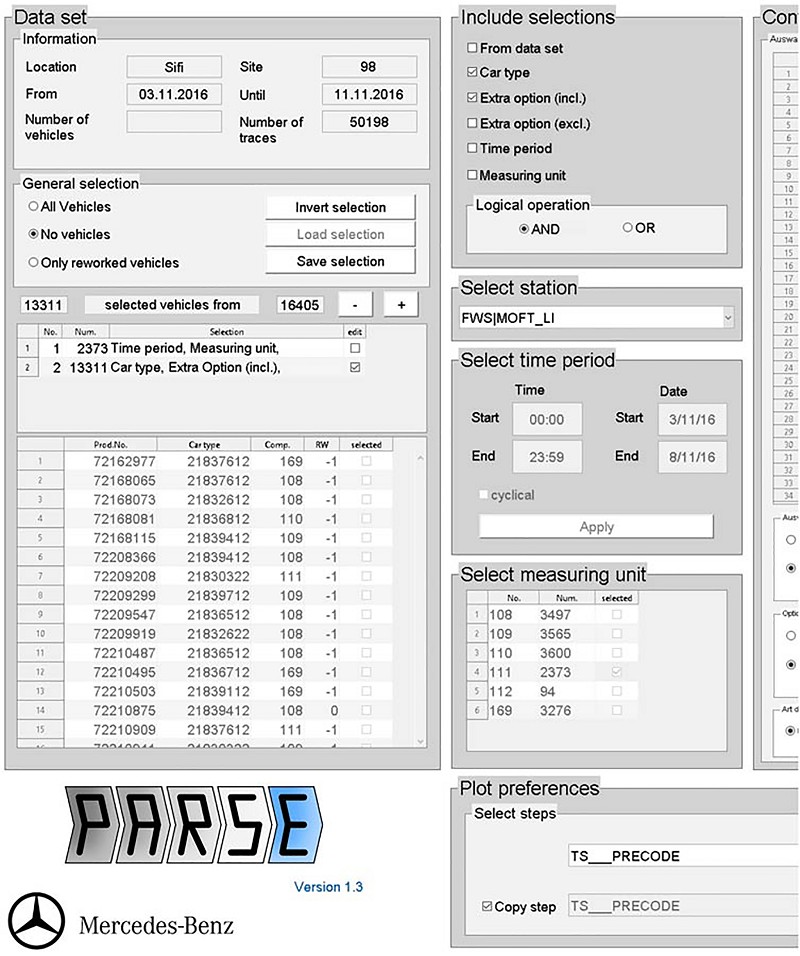This screenshot has width=800, height=956.
Task: Click the Start date 3/11/16 field
Action: [692, 419]
